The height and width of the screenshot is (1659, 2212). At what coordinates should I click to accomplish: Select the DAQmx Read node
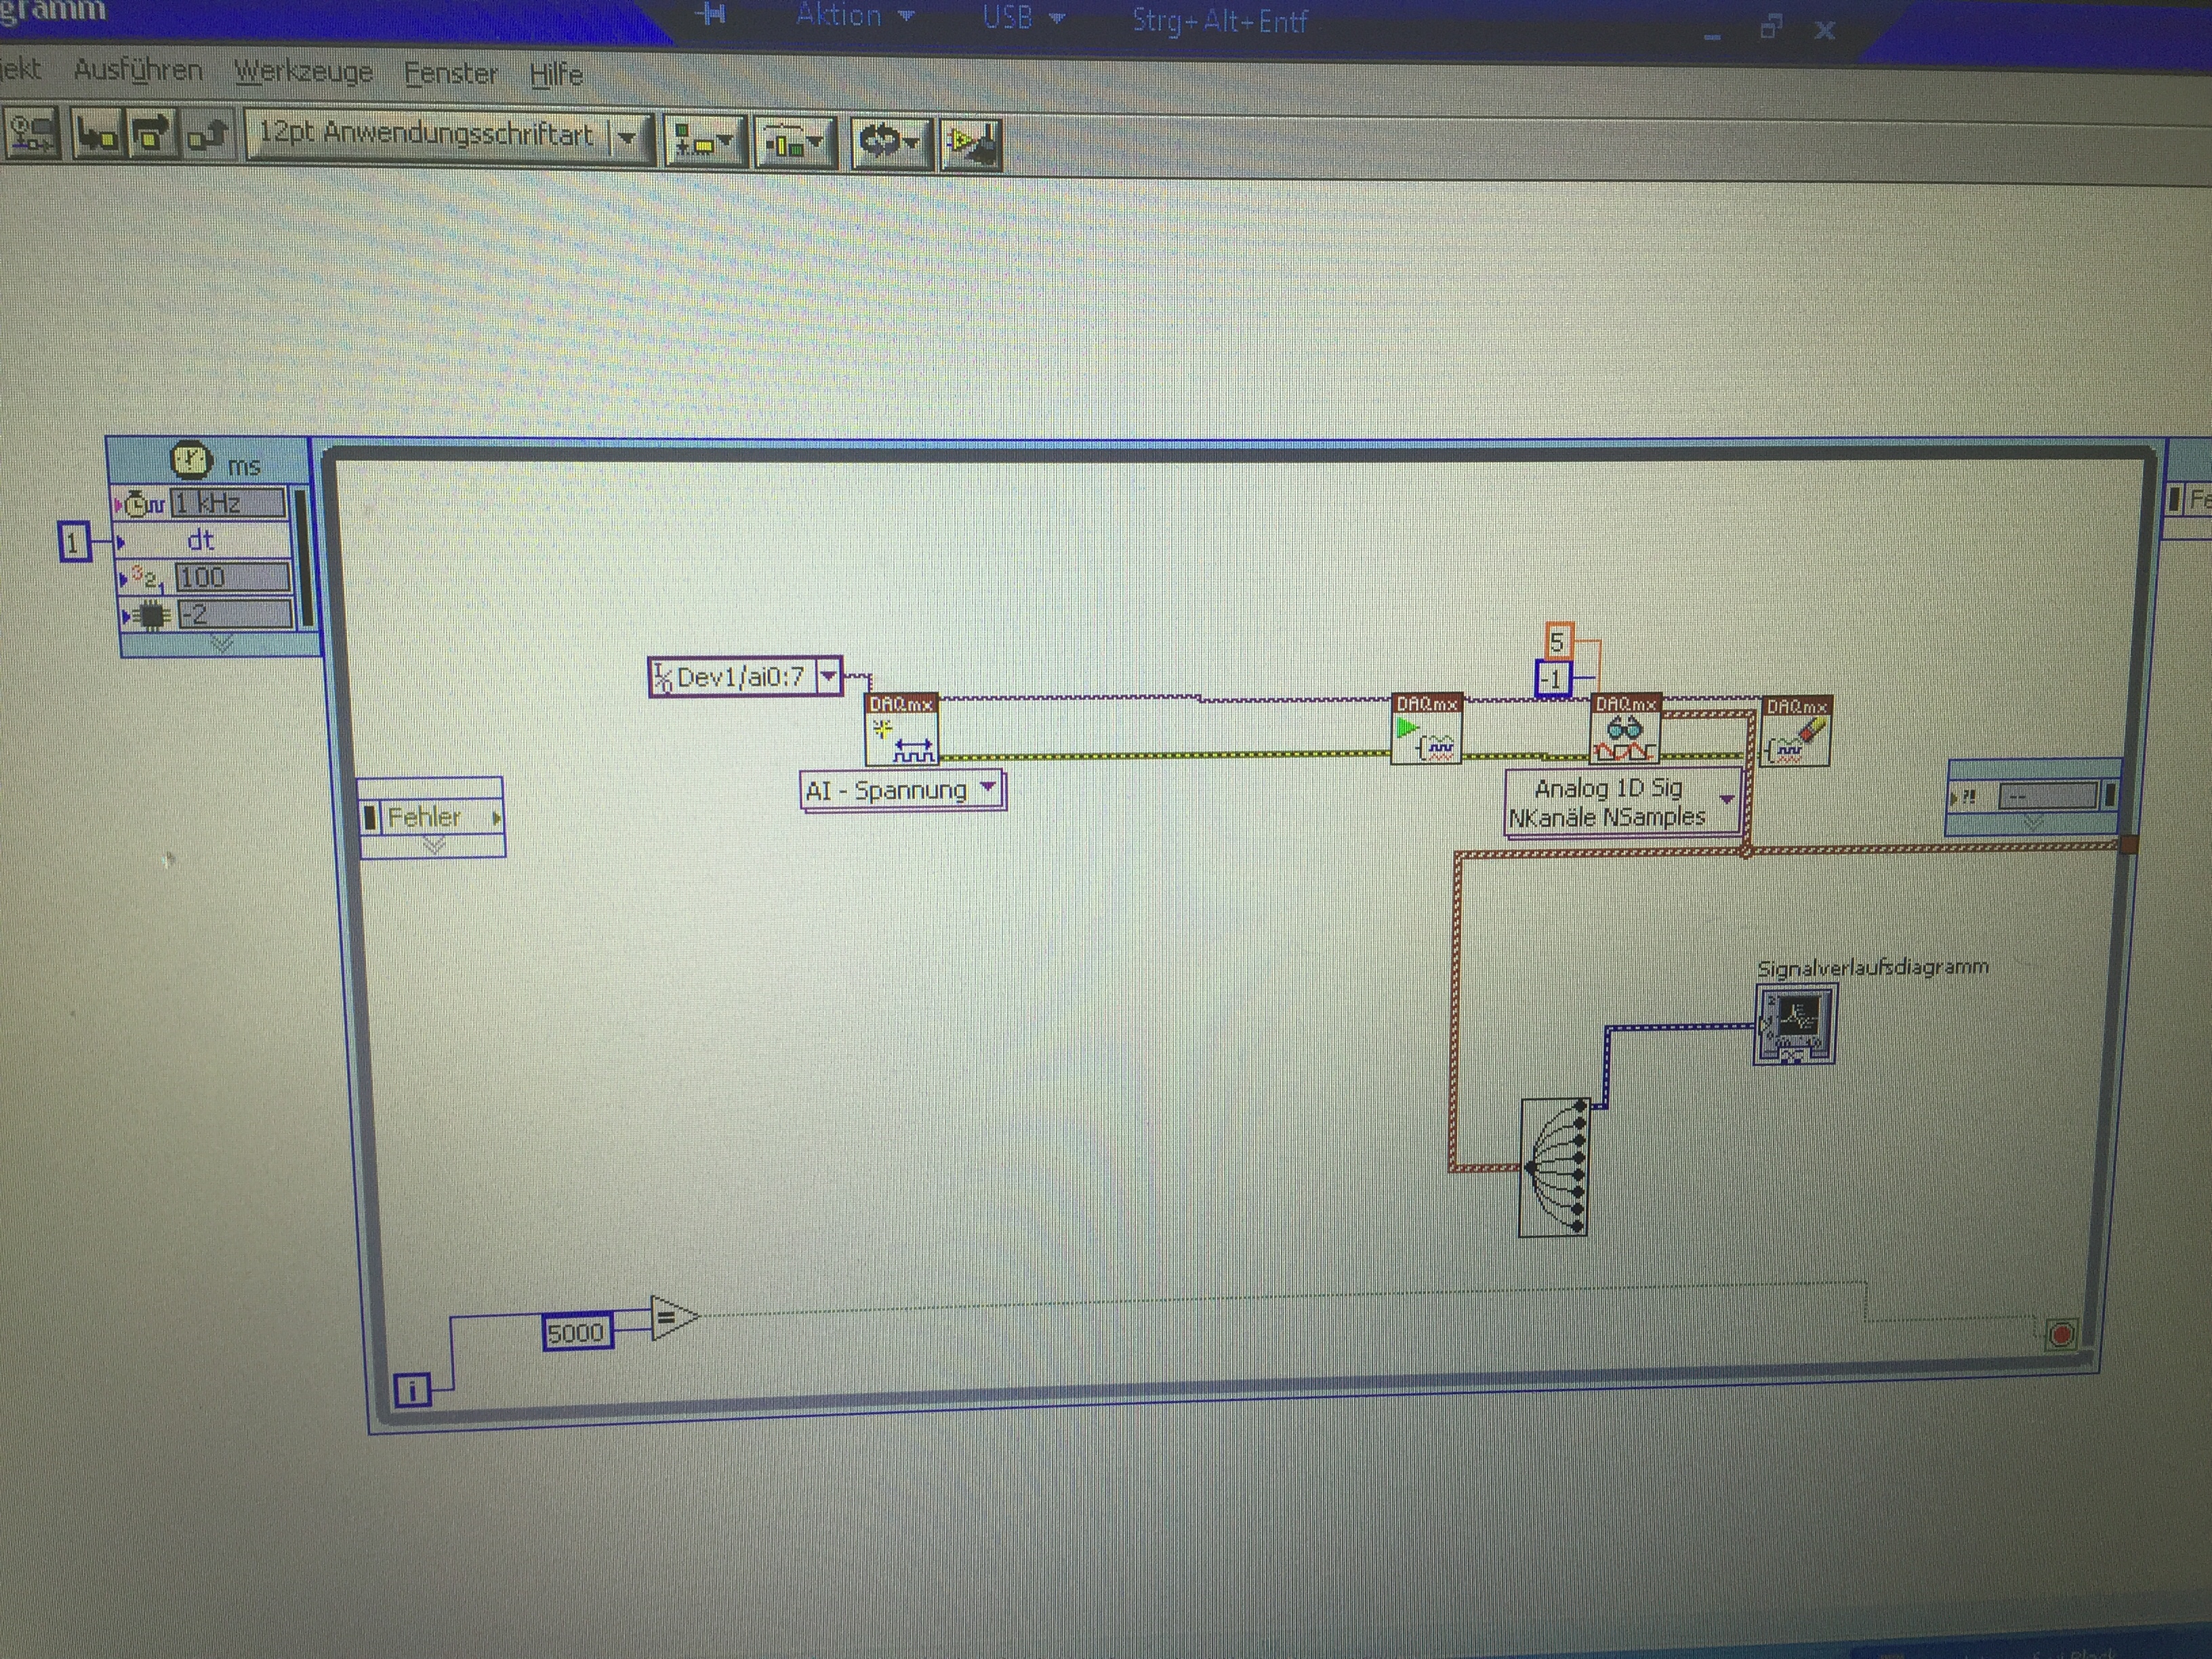coord(1625,731)
